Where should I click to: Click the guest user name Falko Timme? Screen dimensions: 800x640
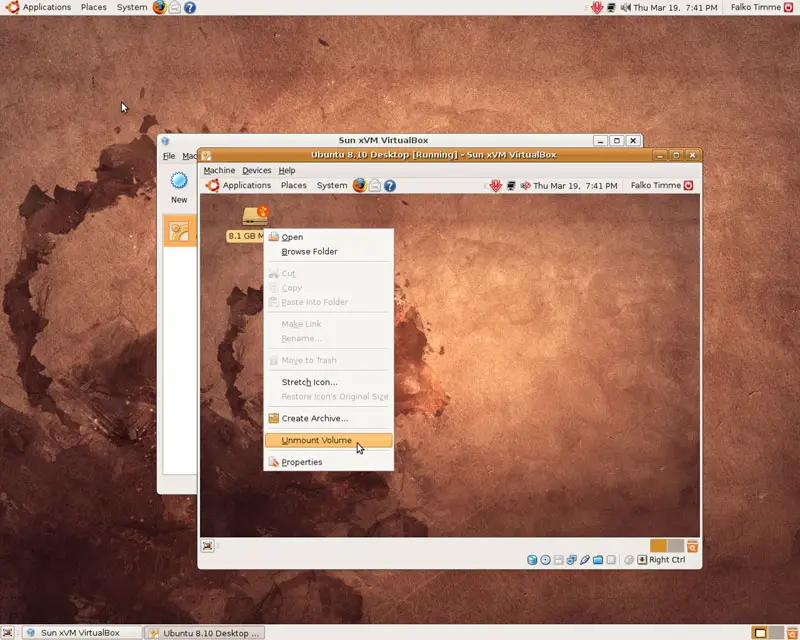[x=656, y=185]
